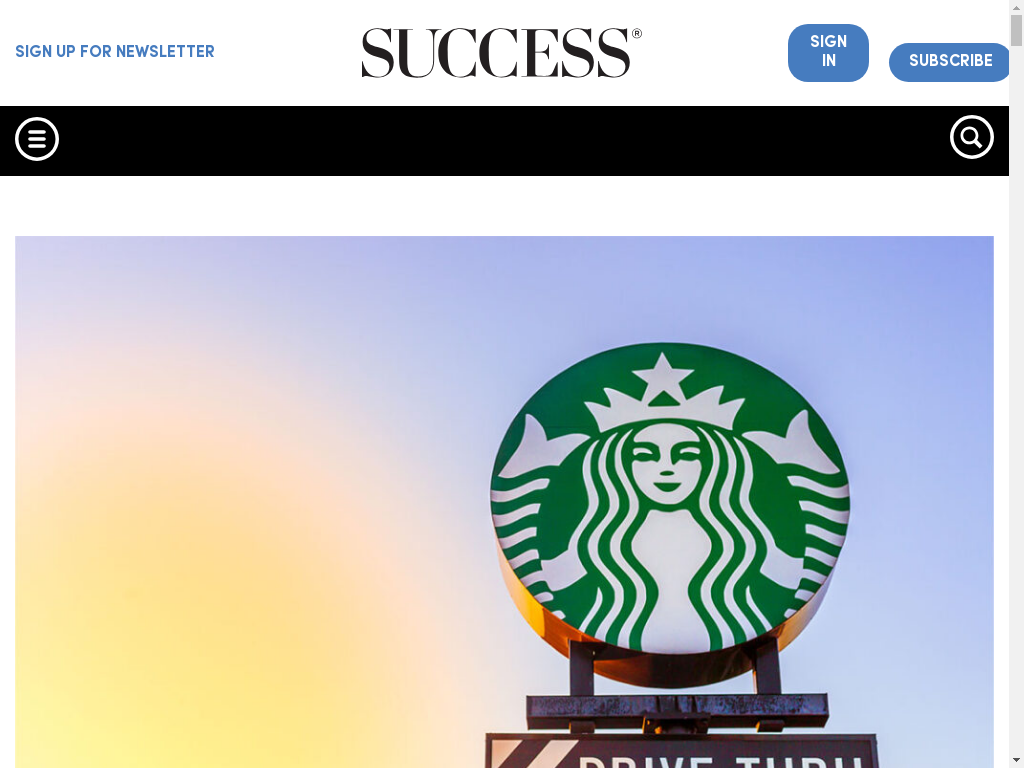Click the registered trademark symbol beside SUCCESS
Screen dimensions: 1024x768
pos(637,33)
